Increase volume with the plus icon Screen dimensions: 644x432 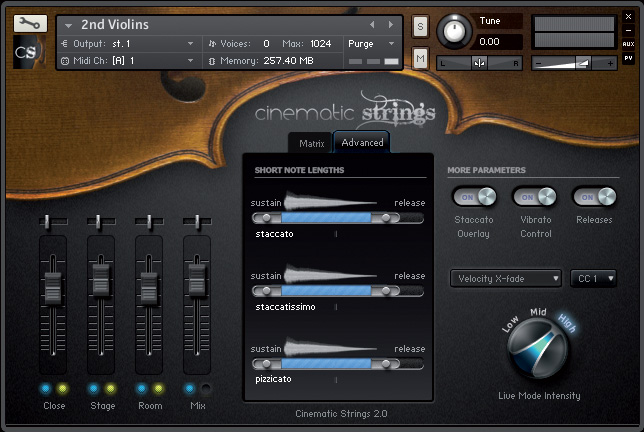610,64
